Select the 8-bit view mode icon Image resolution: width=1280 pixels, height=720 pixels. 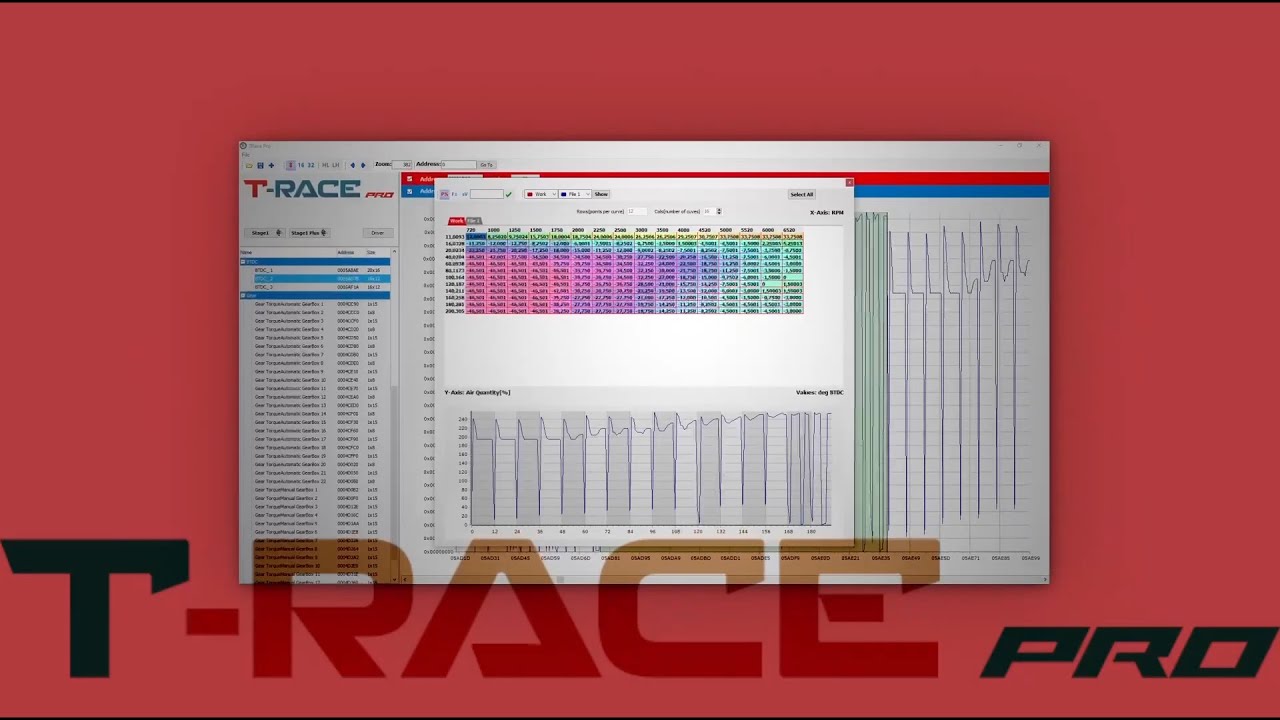pos(291,165)
